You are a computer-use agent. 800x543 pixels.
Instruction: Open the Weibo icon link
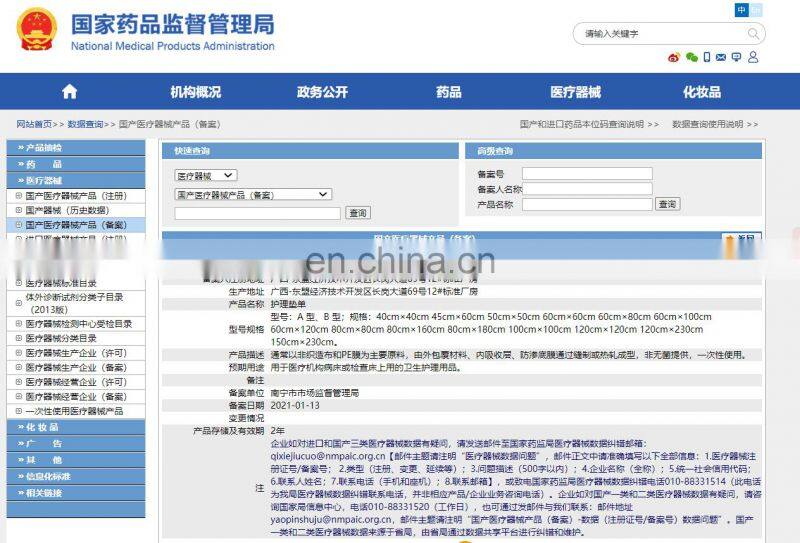[673, 58]
